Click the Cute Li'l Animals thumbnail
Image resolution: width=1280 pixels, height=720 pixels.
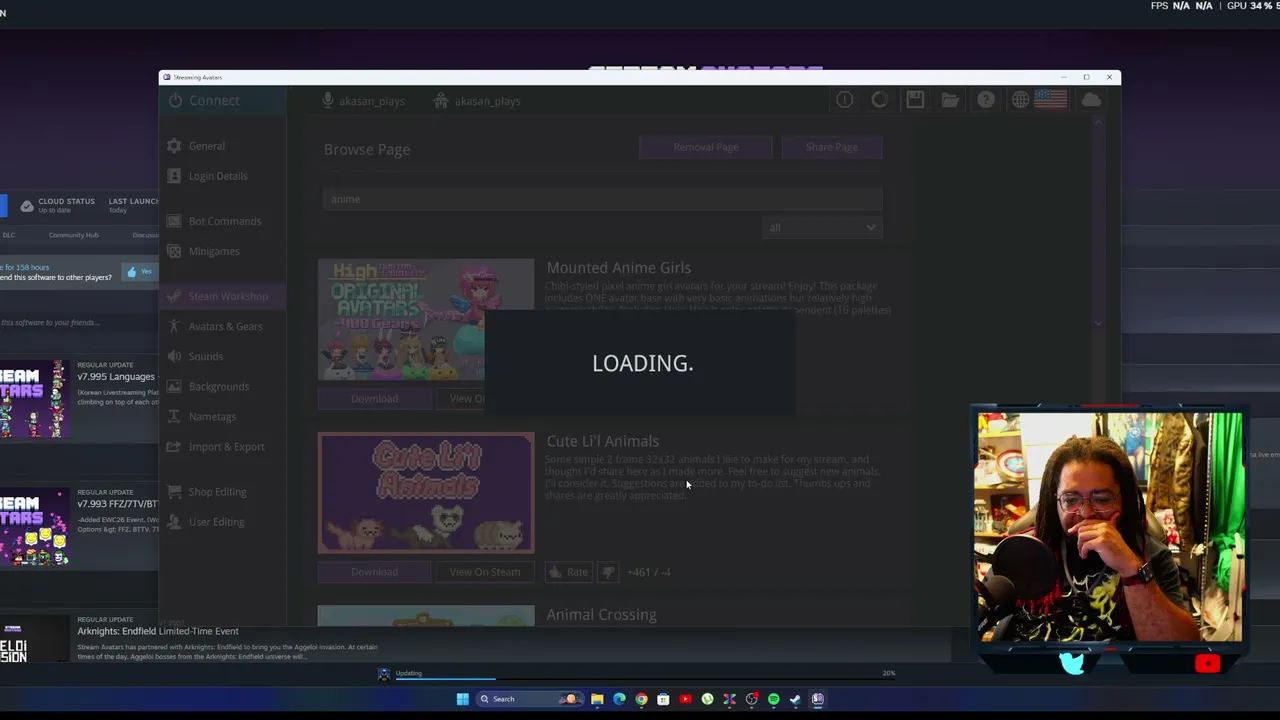tap(426, 493)
